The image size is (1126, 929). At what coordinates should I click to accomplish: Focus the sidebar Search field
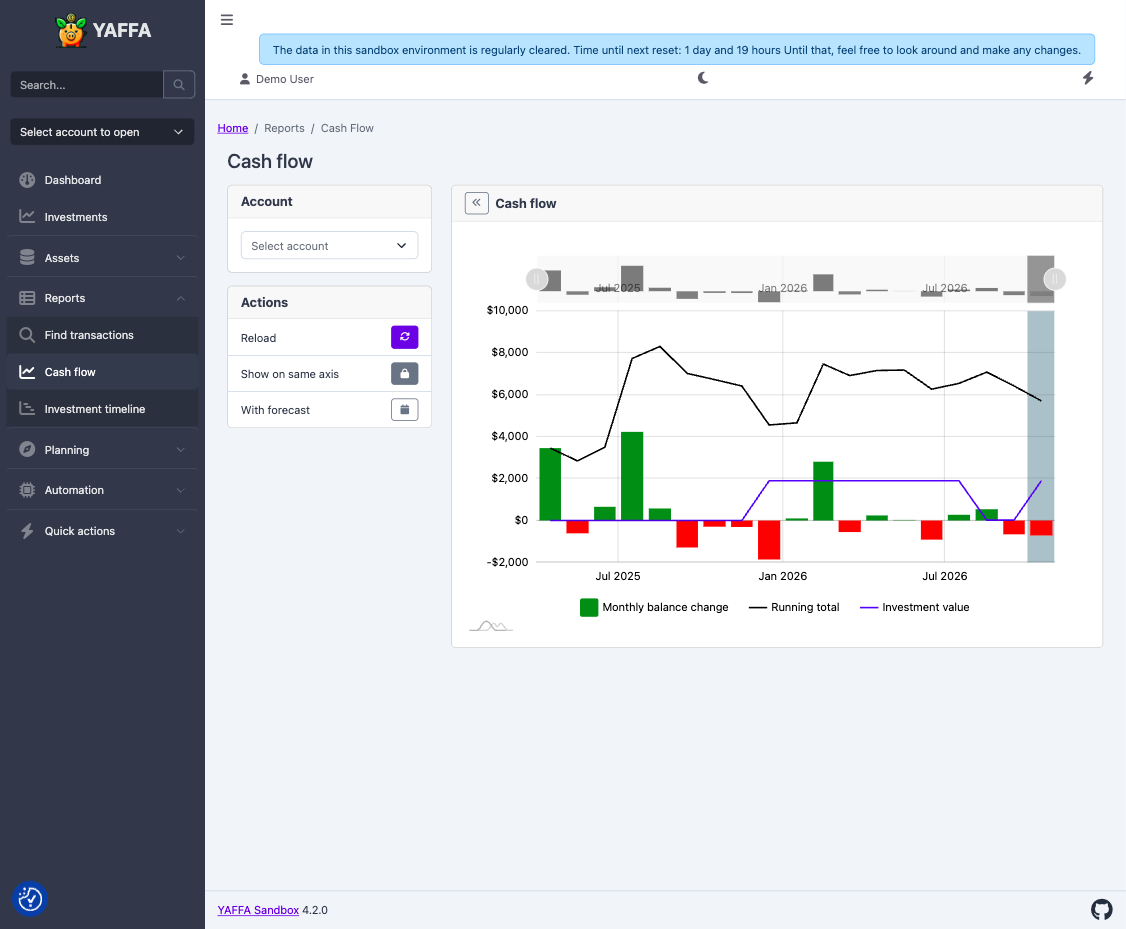[x=87, y=85]
